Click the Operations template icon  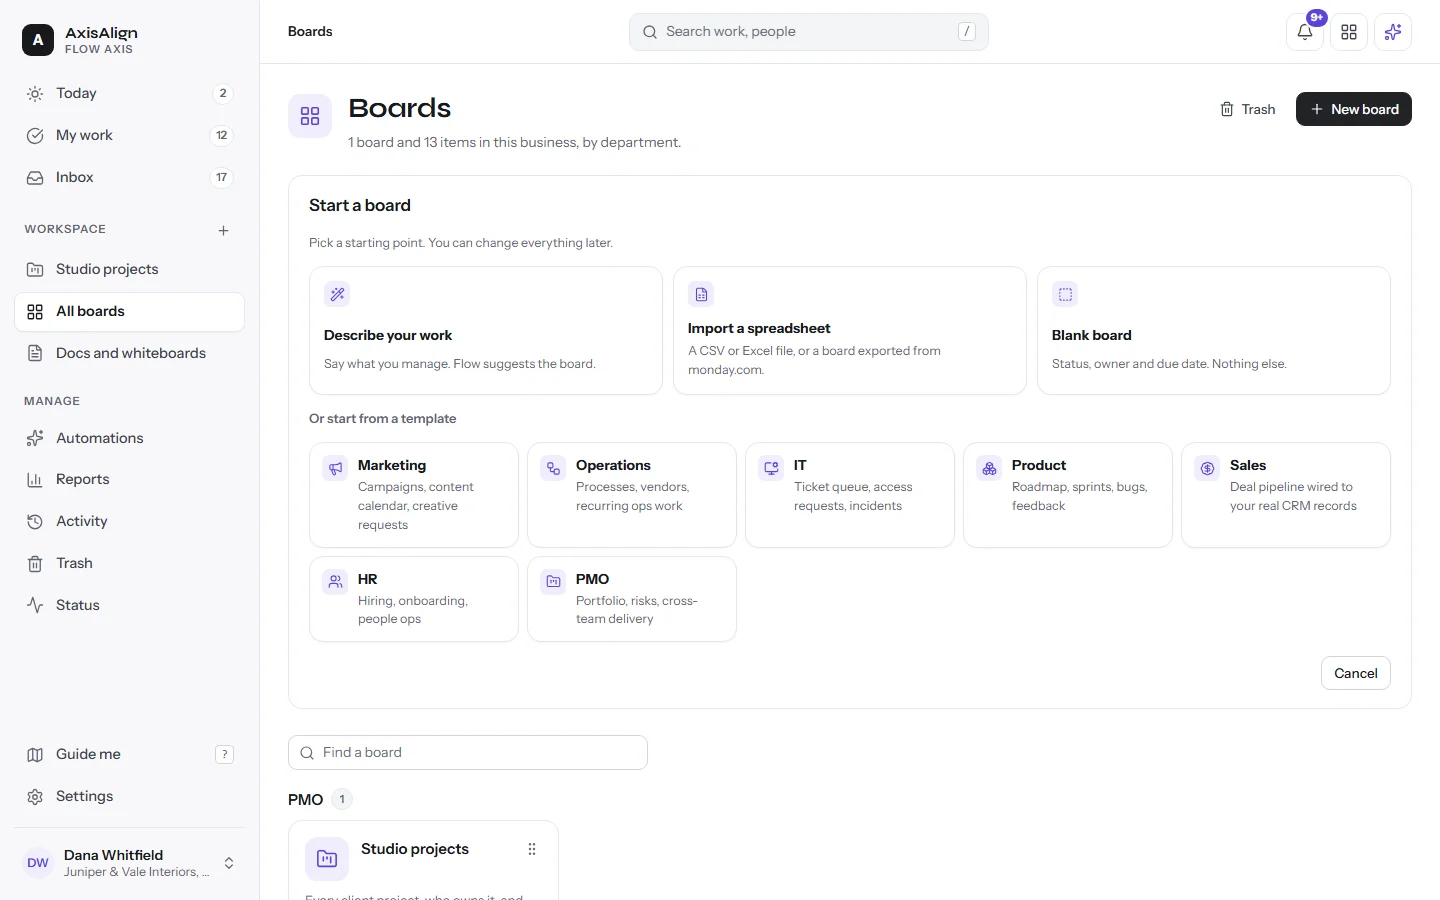pyautogui.click(x=553, y=468)
